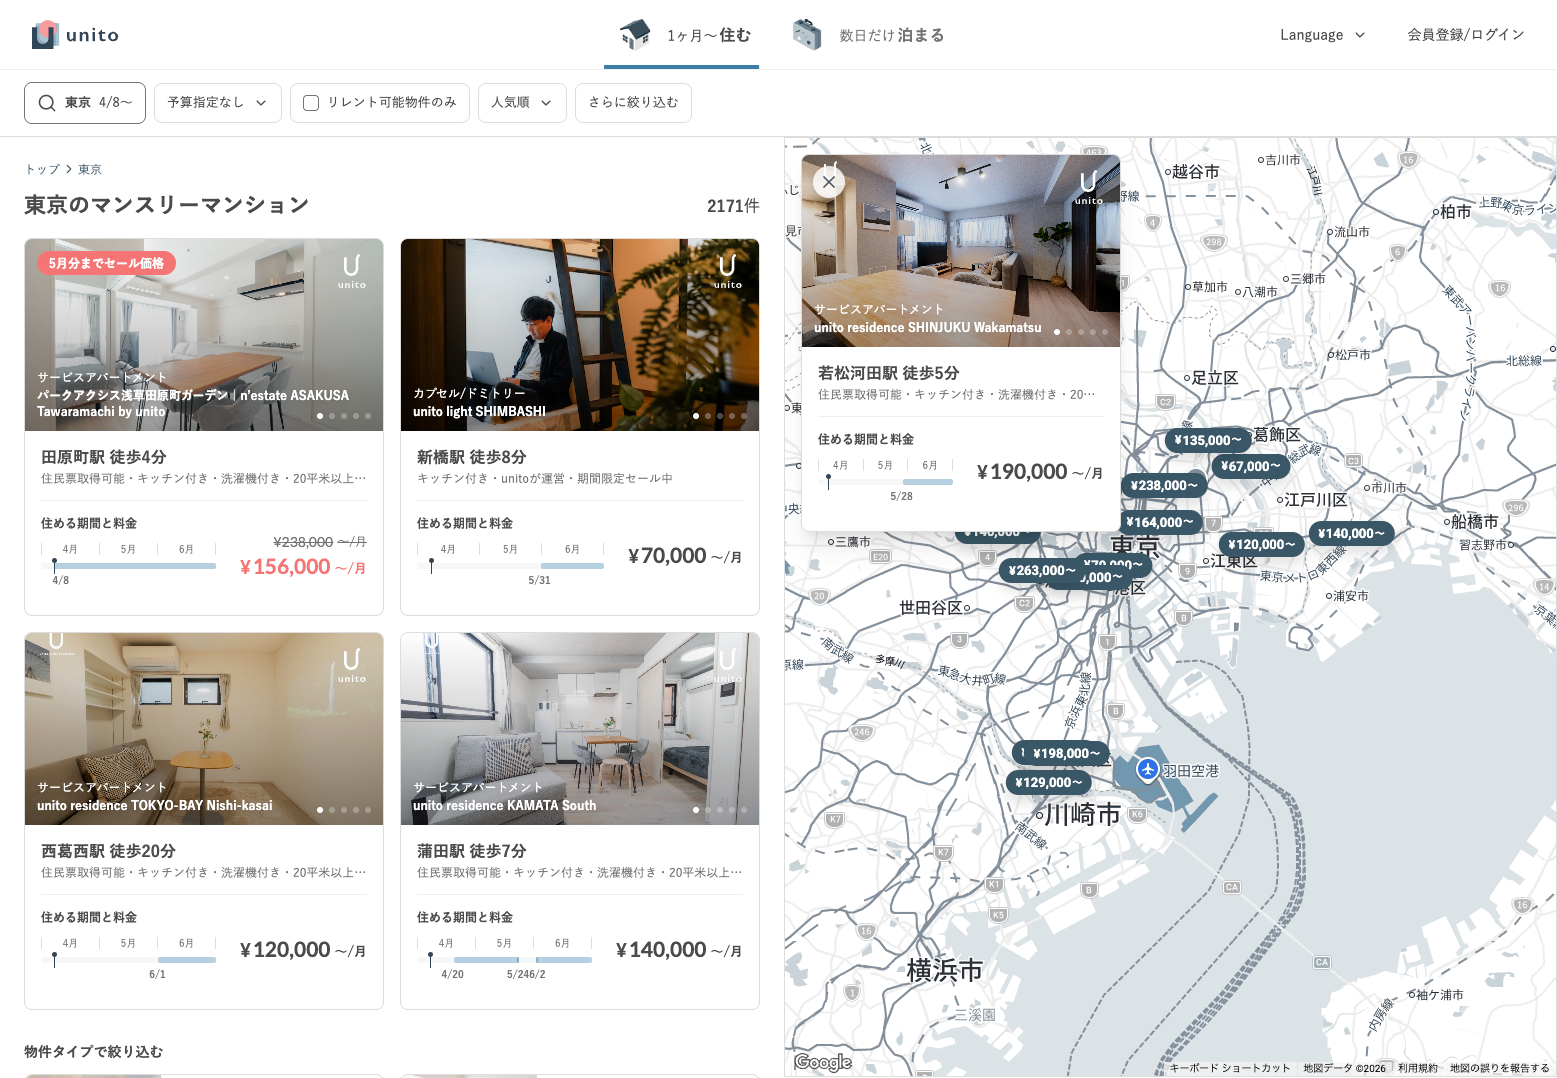Close the SHINJUKU Wakamatsu map popup
This screenshot has height=1078, width=1557.
[829, 182]
